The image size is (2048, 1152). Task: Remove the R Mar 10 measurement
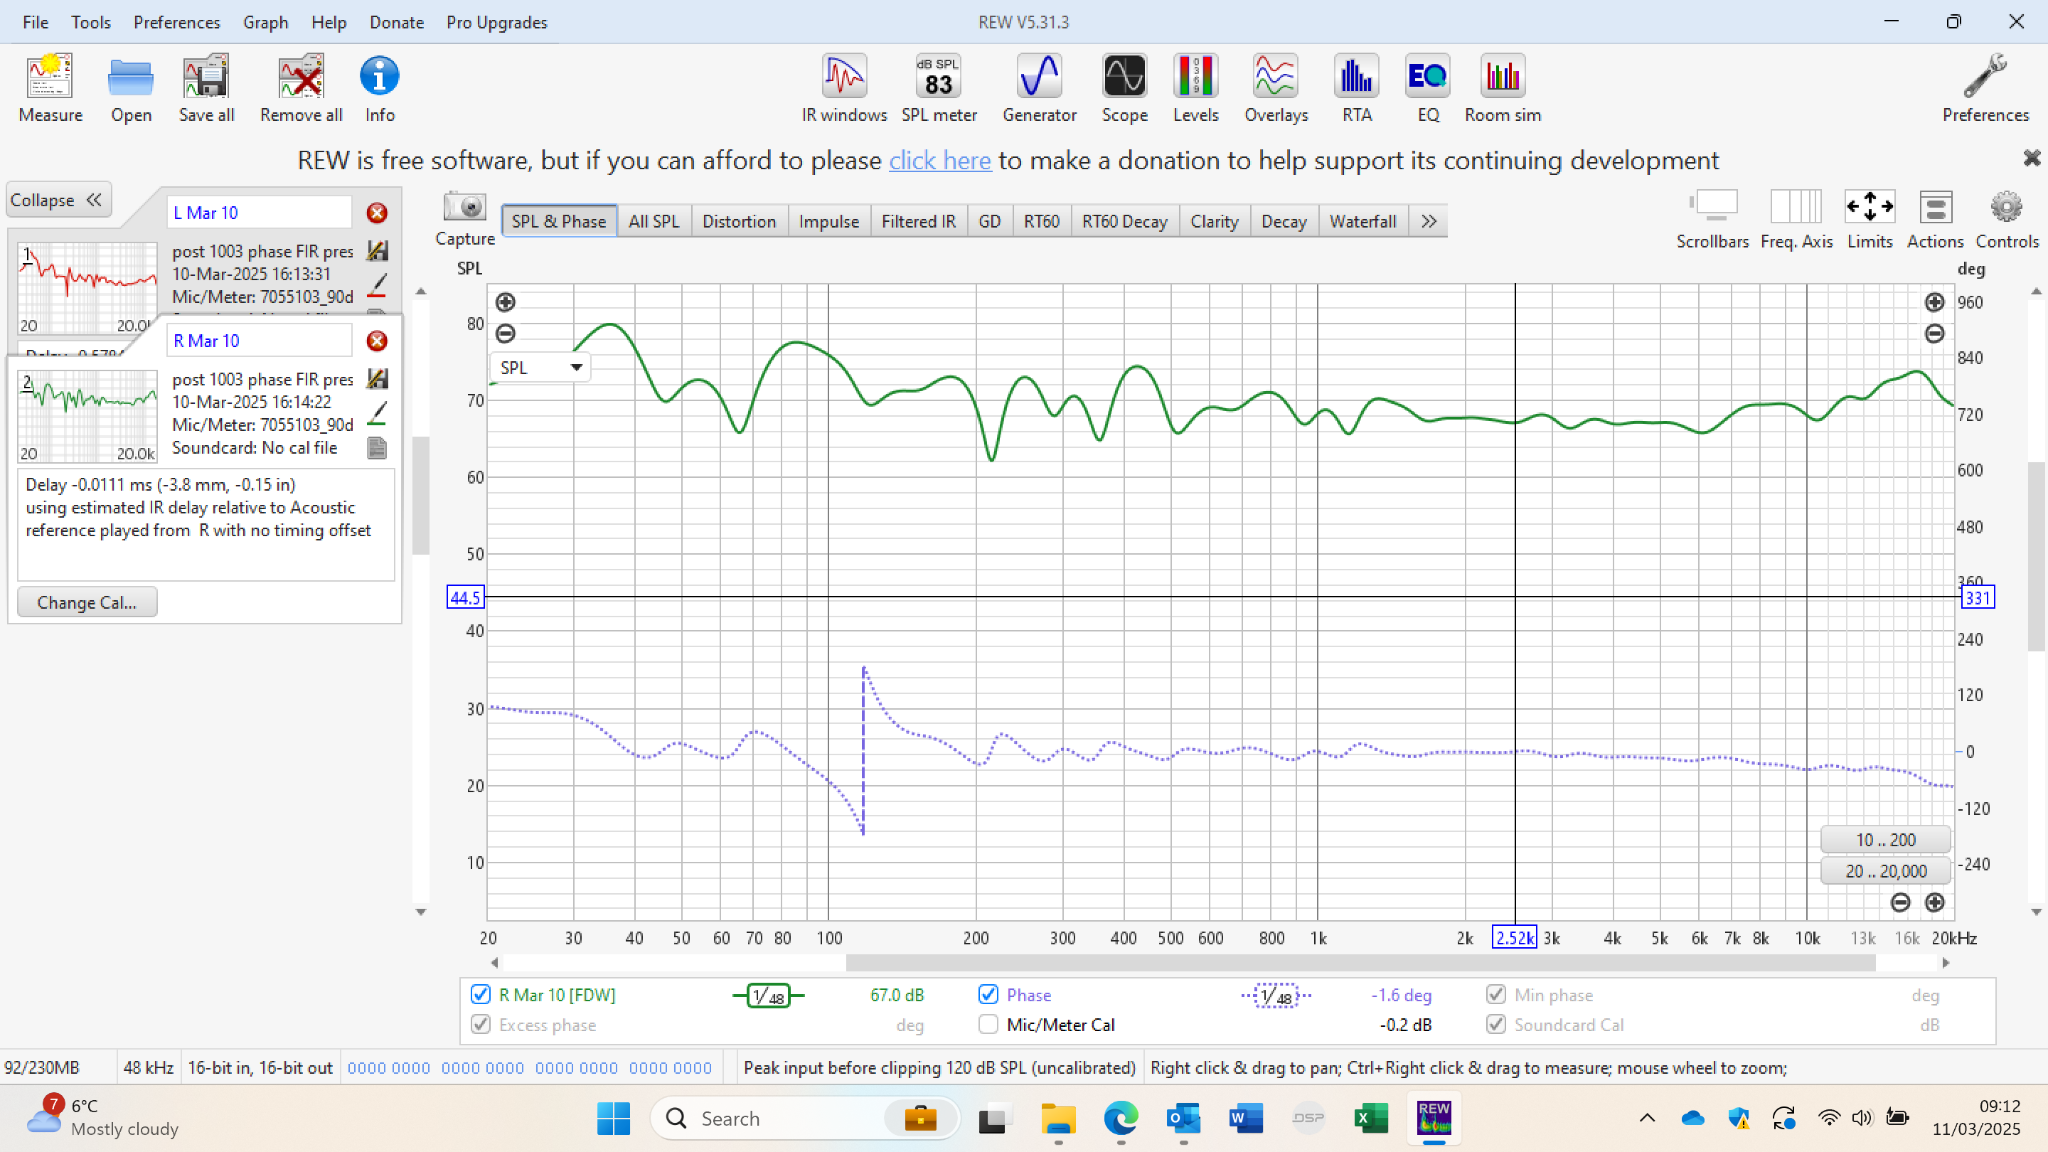point(377,341)
